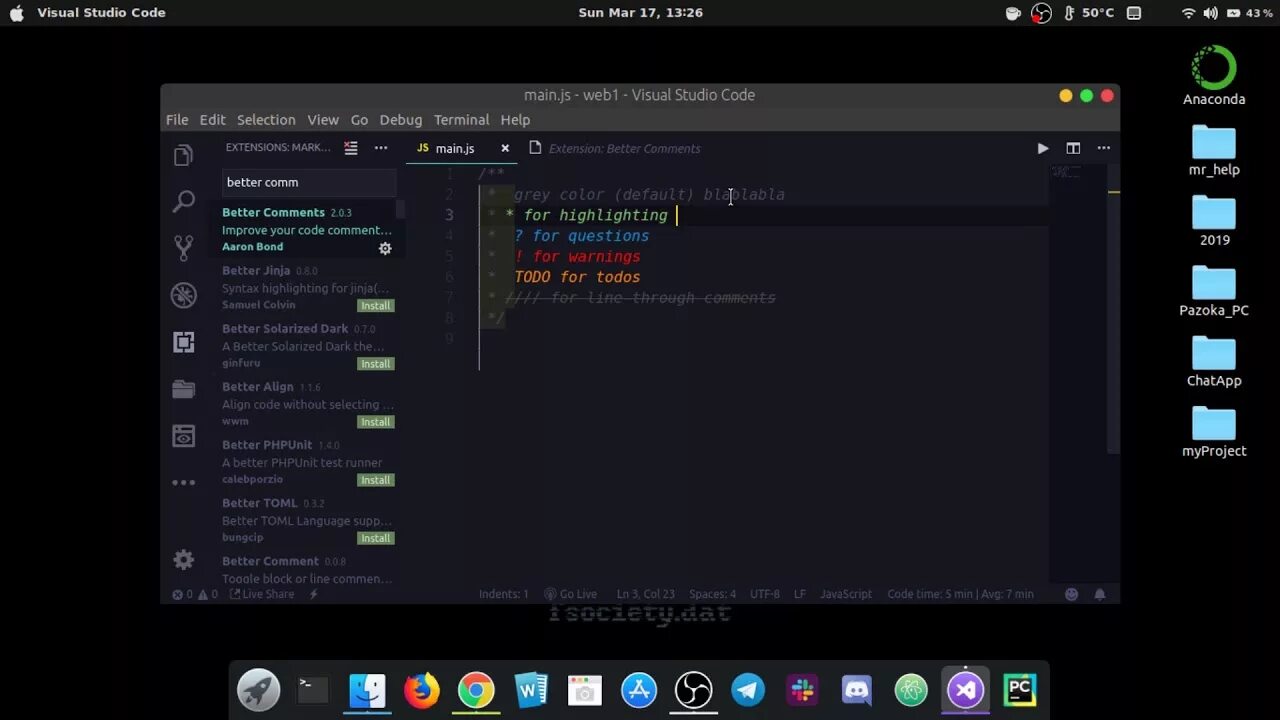The width and height of the screenshot is (1280, 720).
Task: Open Firefox from the dock
Action: pos(421,690)
